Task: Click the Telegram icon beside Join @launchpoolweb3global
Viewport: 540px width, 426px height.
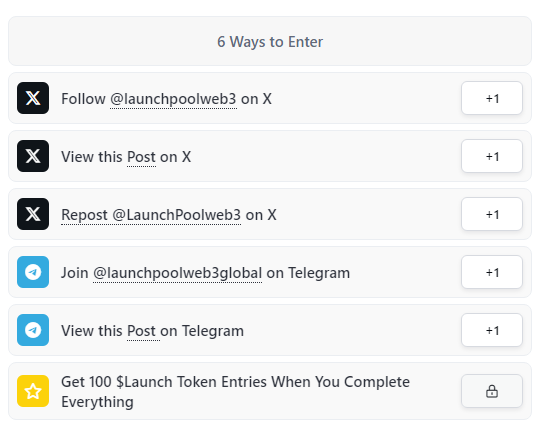Action: 33,272
